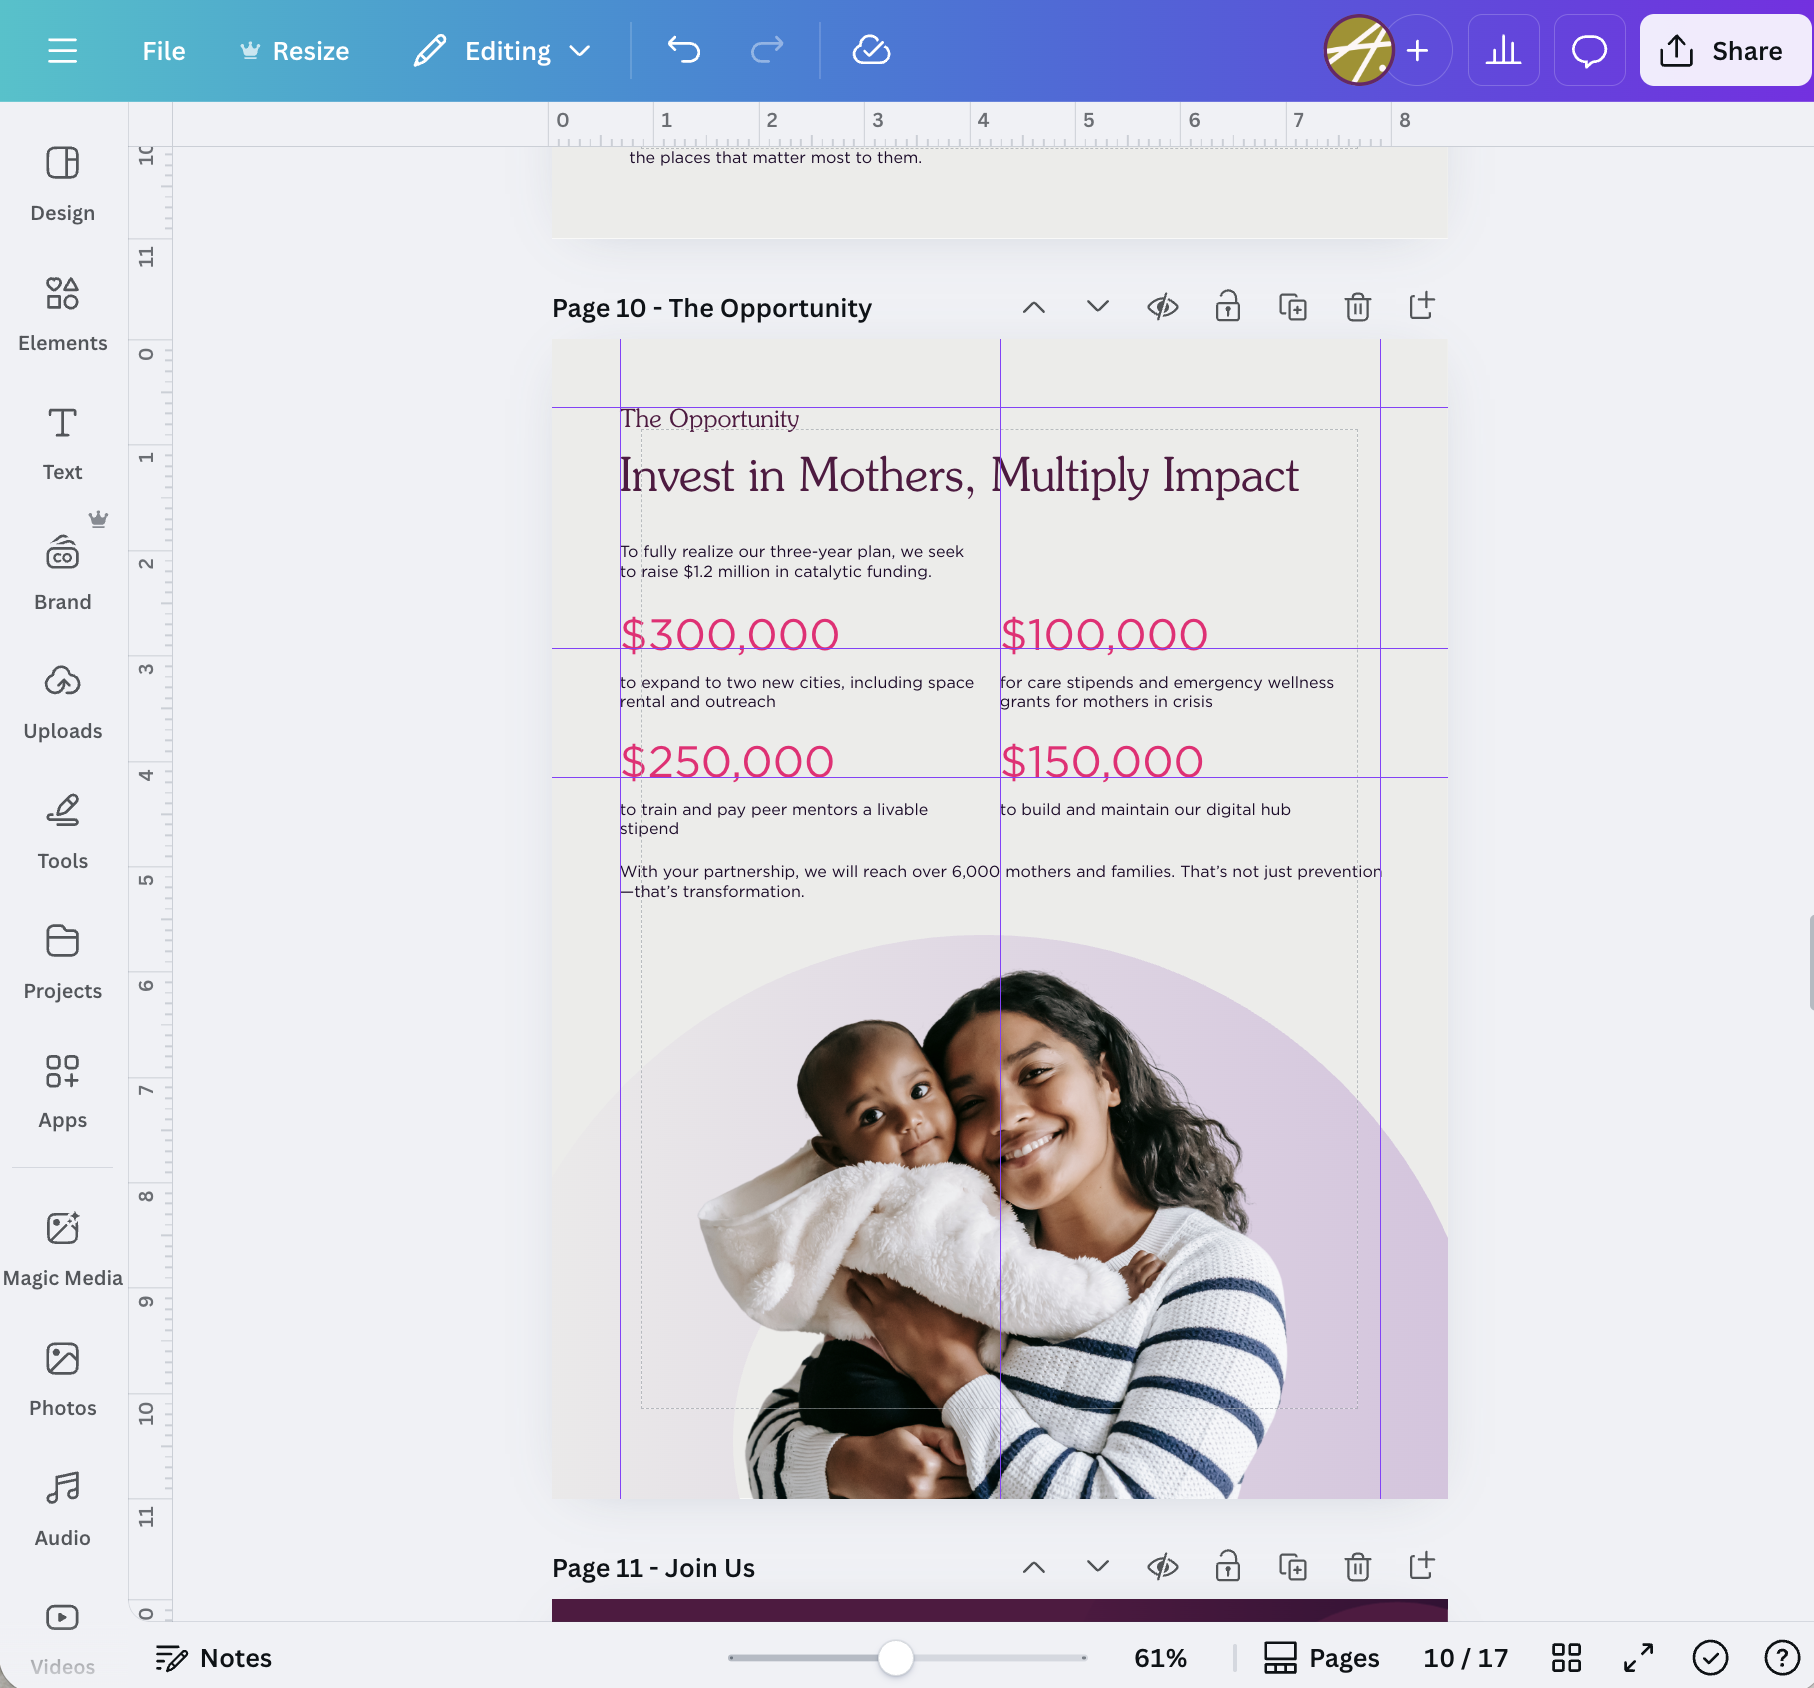
Task: Open the main hamburger menu
Action: (x=62, y=51)
